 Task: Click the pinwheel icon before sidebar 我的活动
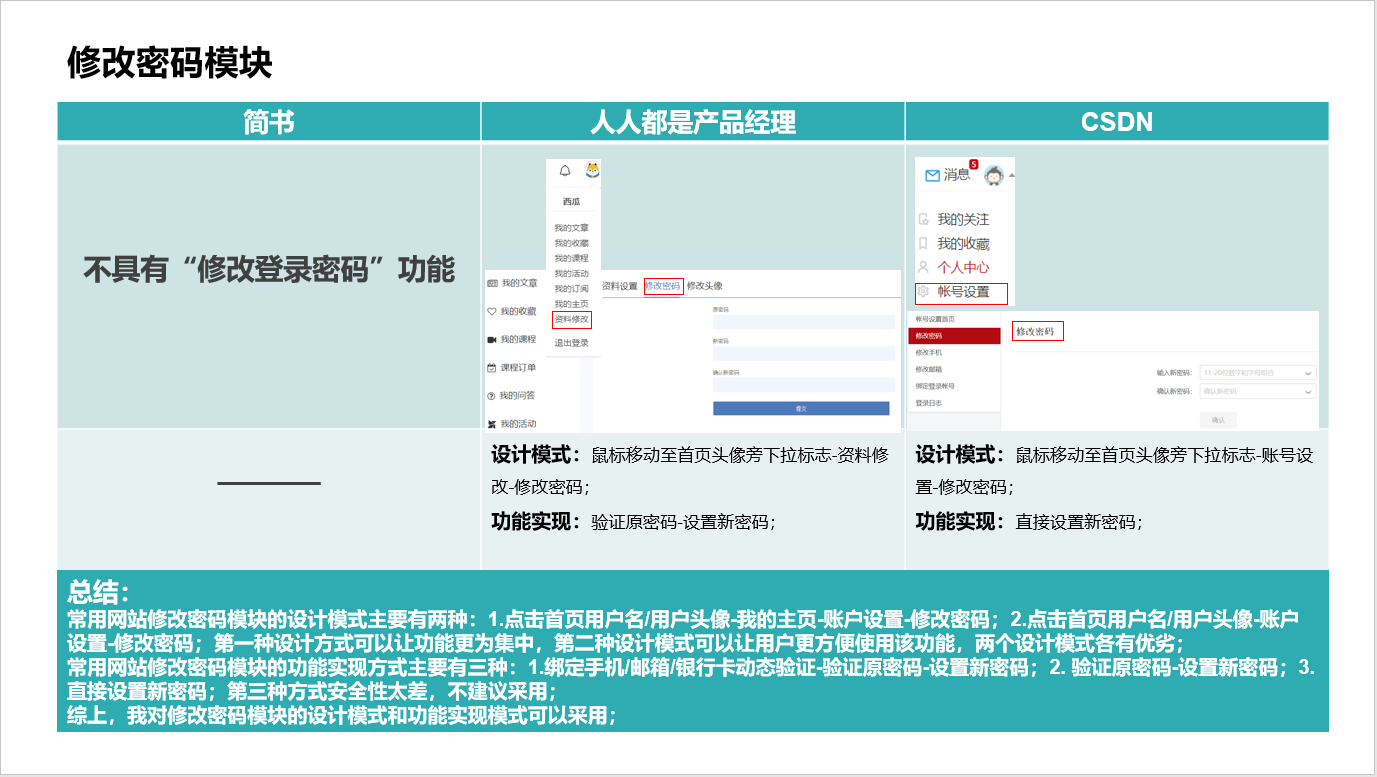(492, 424)
